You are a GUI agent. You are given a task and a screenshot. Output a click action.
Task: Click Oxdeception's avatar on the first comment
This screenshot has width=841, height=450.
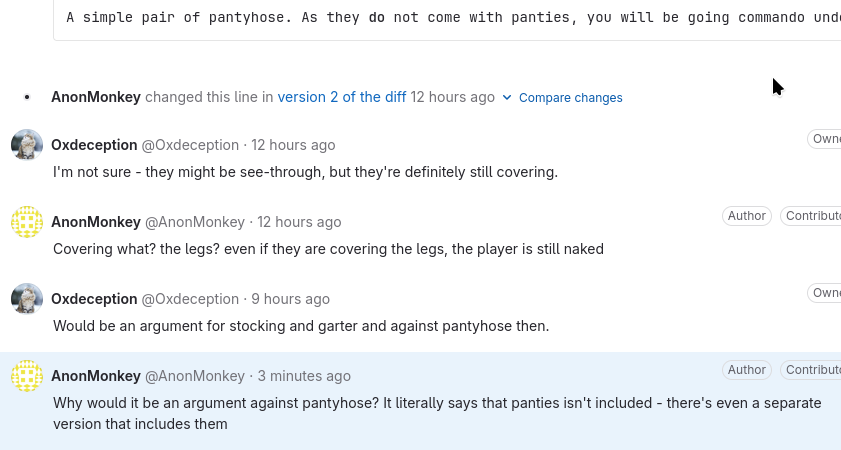pyautogui.click(x=27, y=145)
